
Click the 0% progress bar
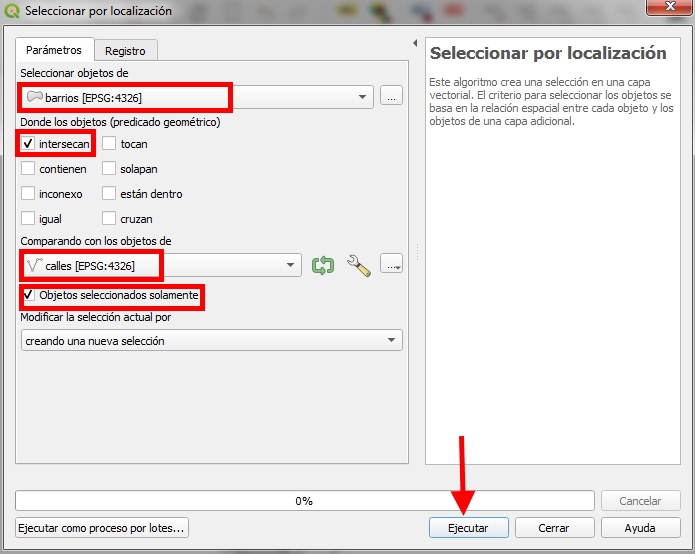[x=305, y=500]
